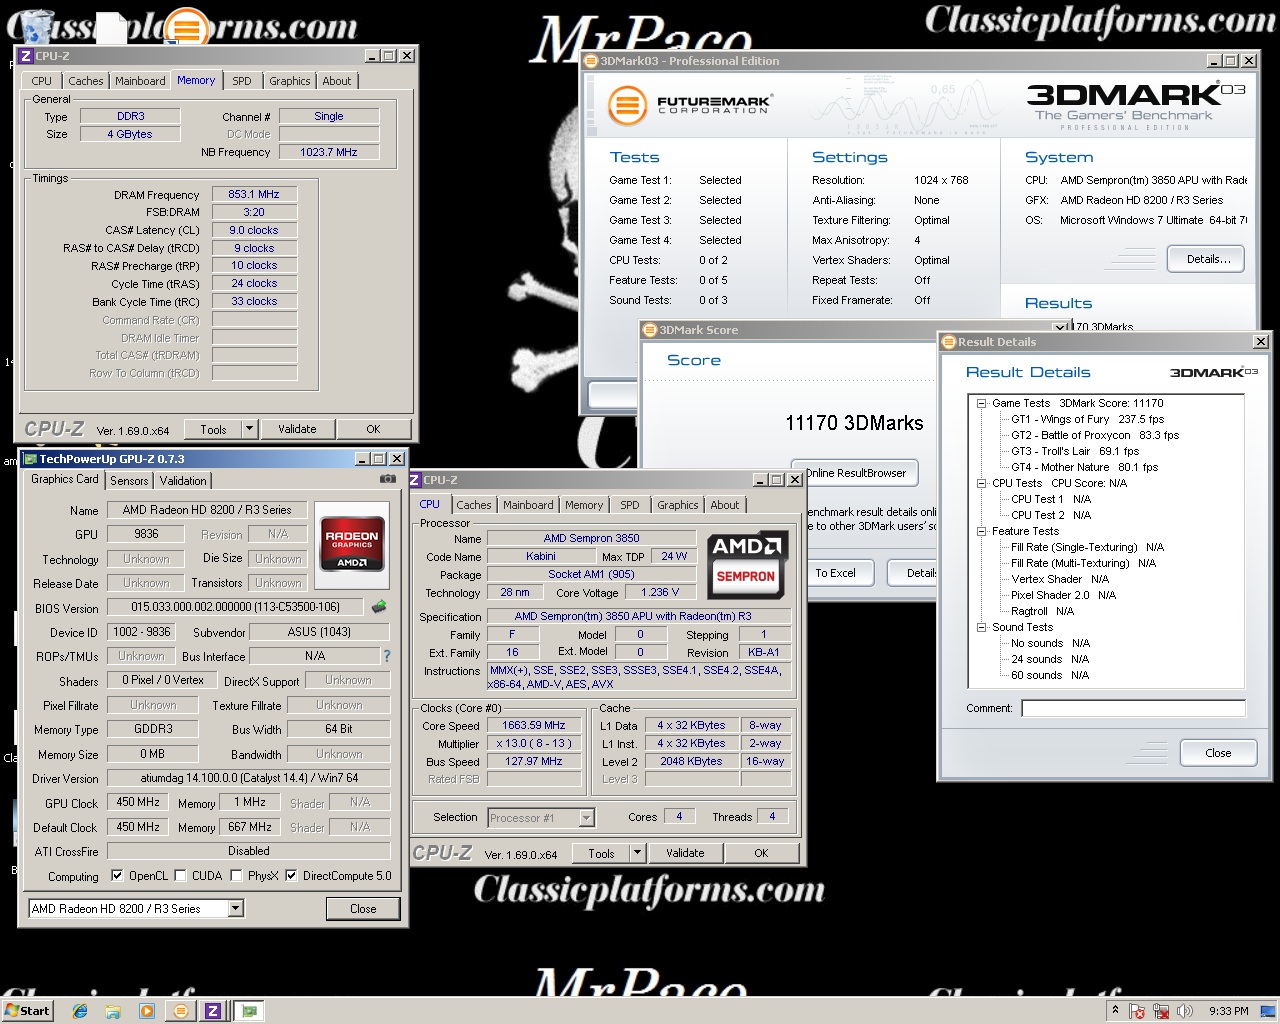Toggle the PhysX checkbox
The width and height of the screenshot is (1280, 1024).
coord(236,875)
